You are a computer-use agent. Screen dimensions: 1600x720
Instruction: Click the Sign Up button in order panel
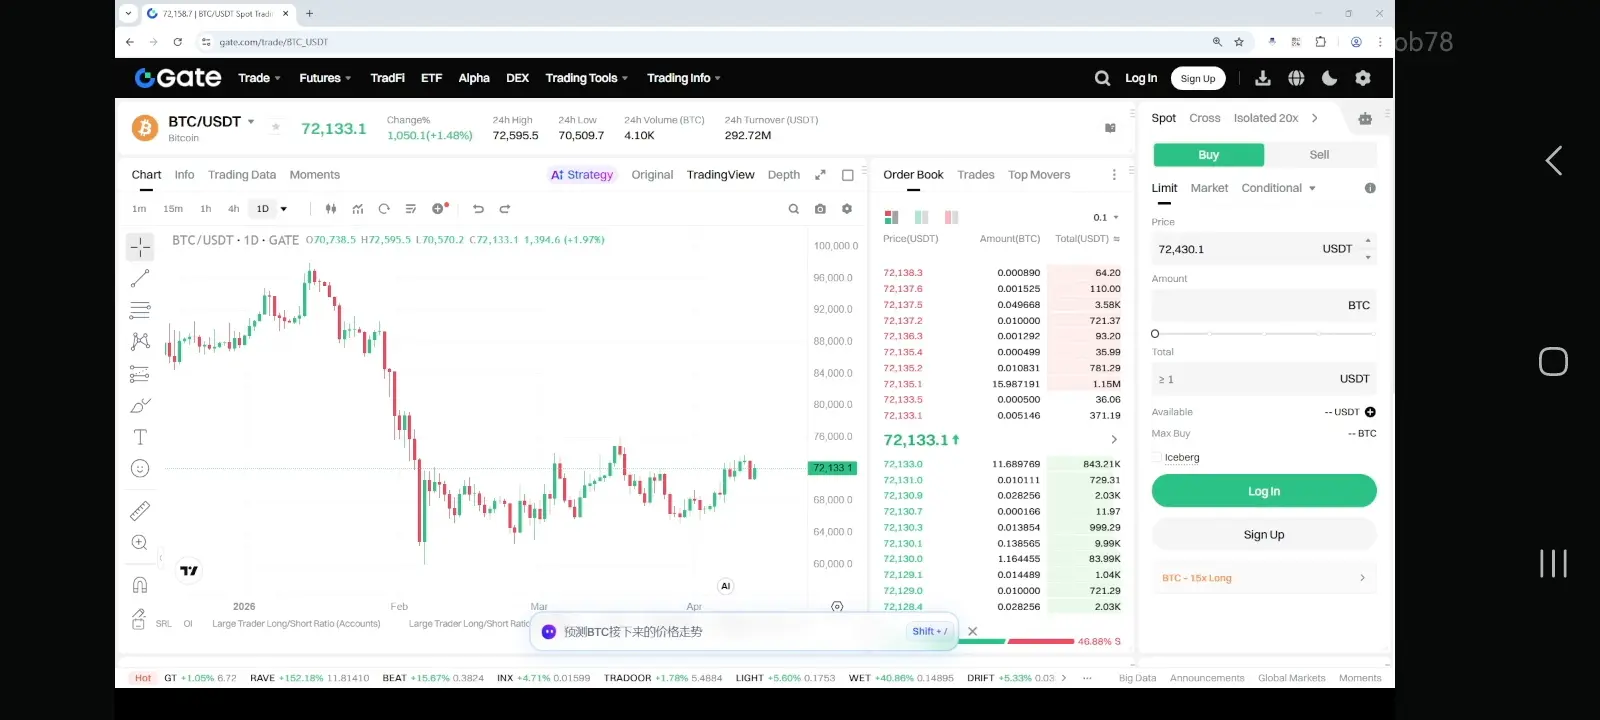pos(1264,535)
